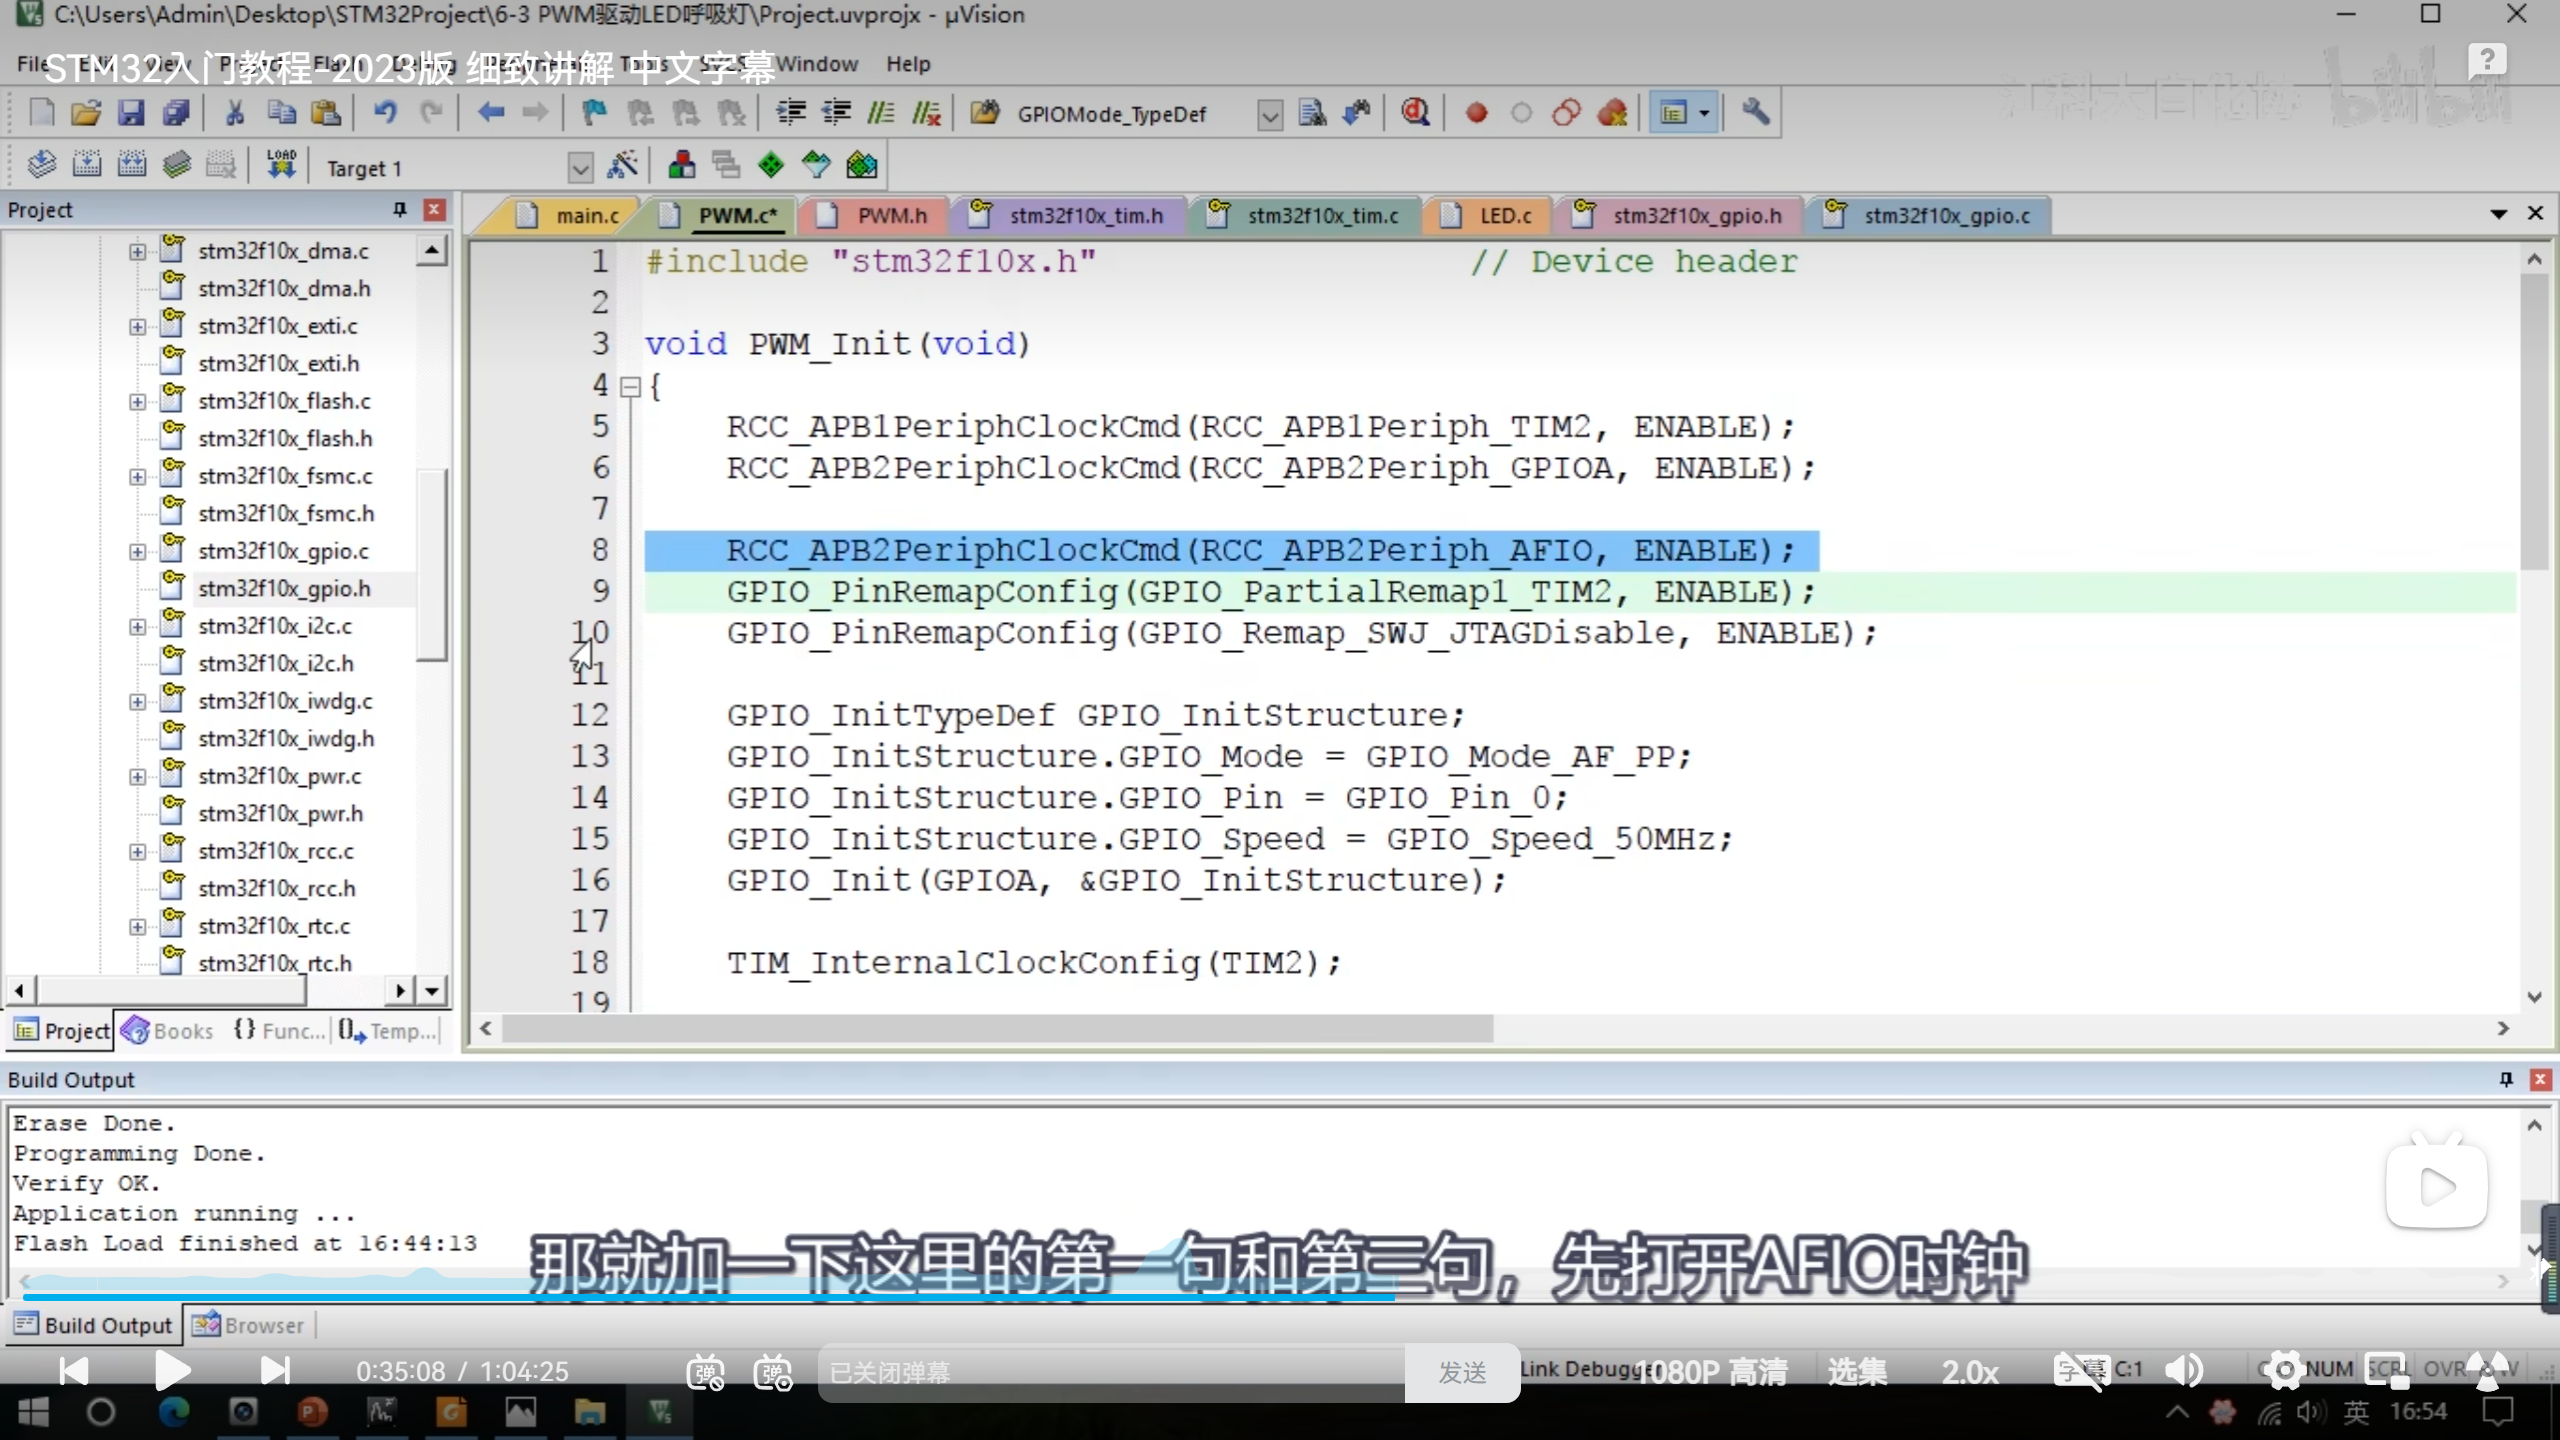Click the Undo arrow icon
Screen dimensions: 2560x1440
pyautogui.click(x=385, y=113)
